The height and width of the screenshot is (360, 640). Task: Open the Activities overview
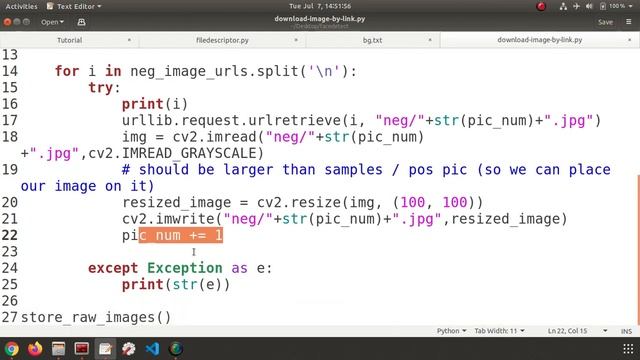pos(21,6)
